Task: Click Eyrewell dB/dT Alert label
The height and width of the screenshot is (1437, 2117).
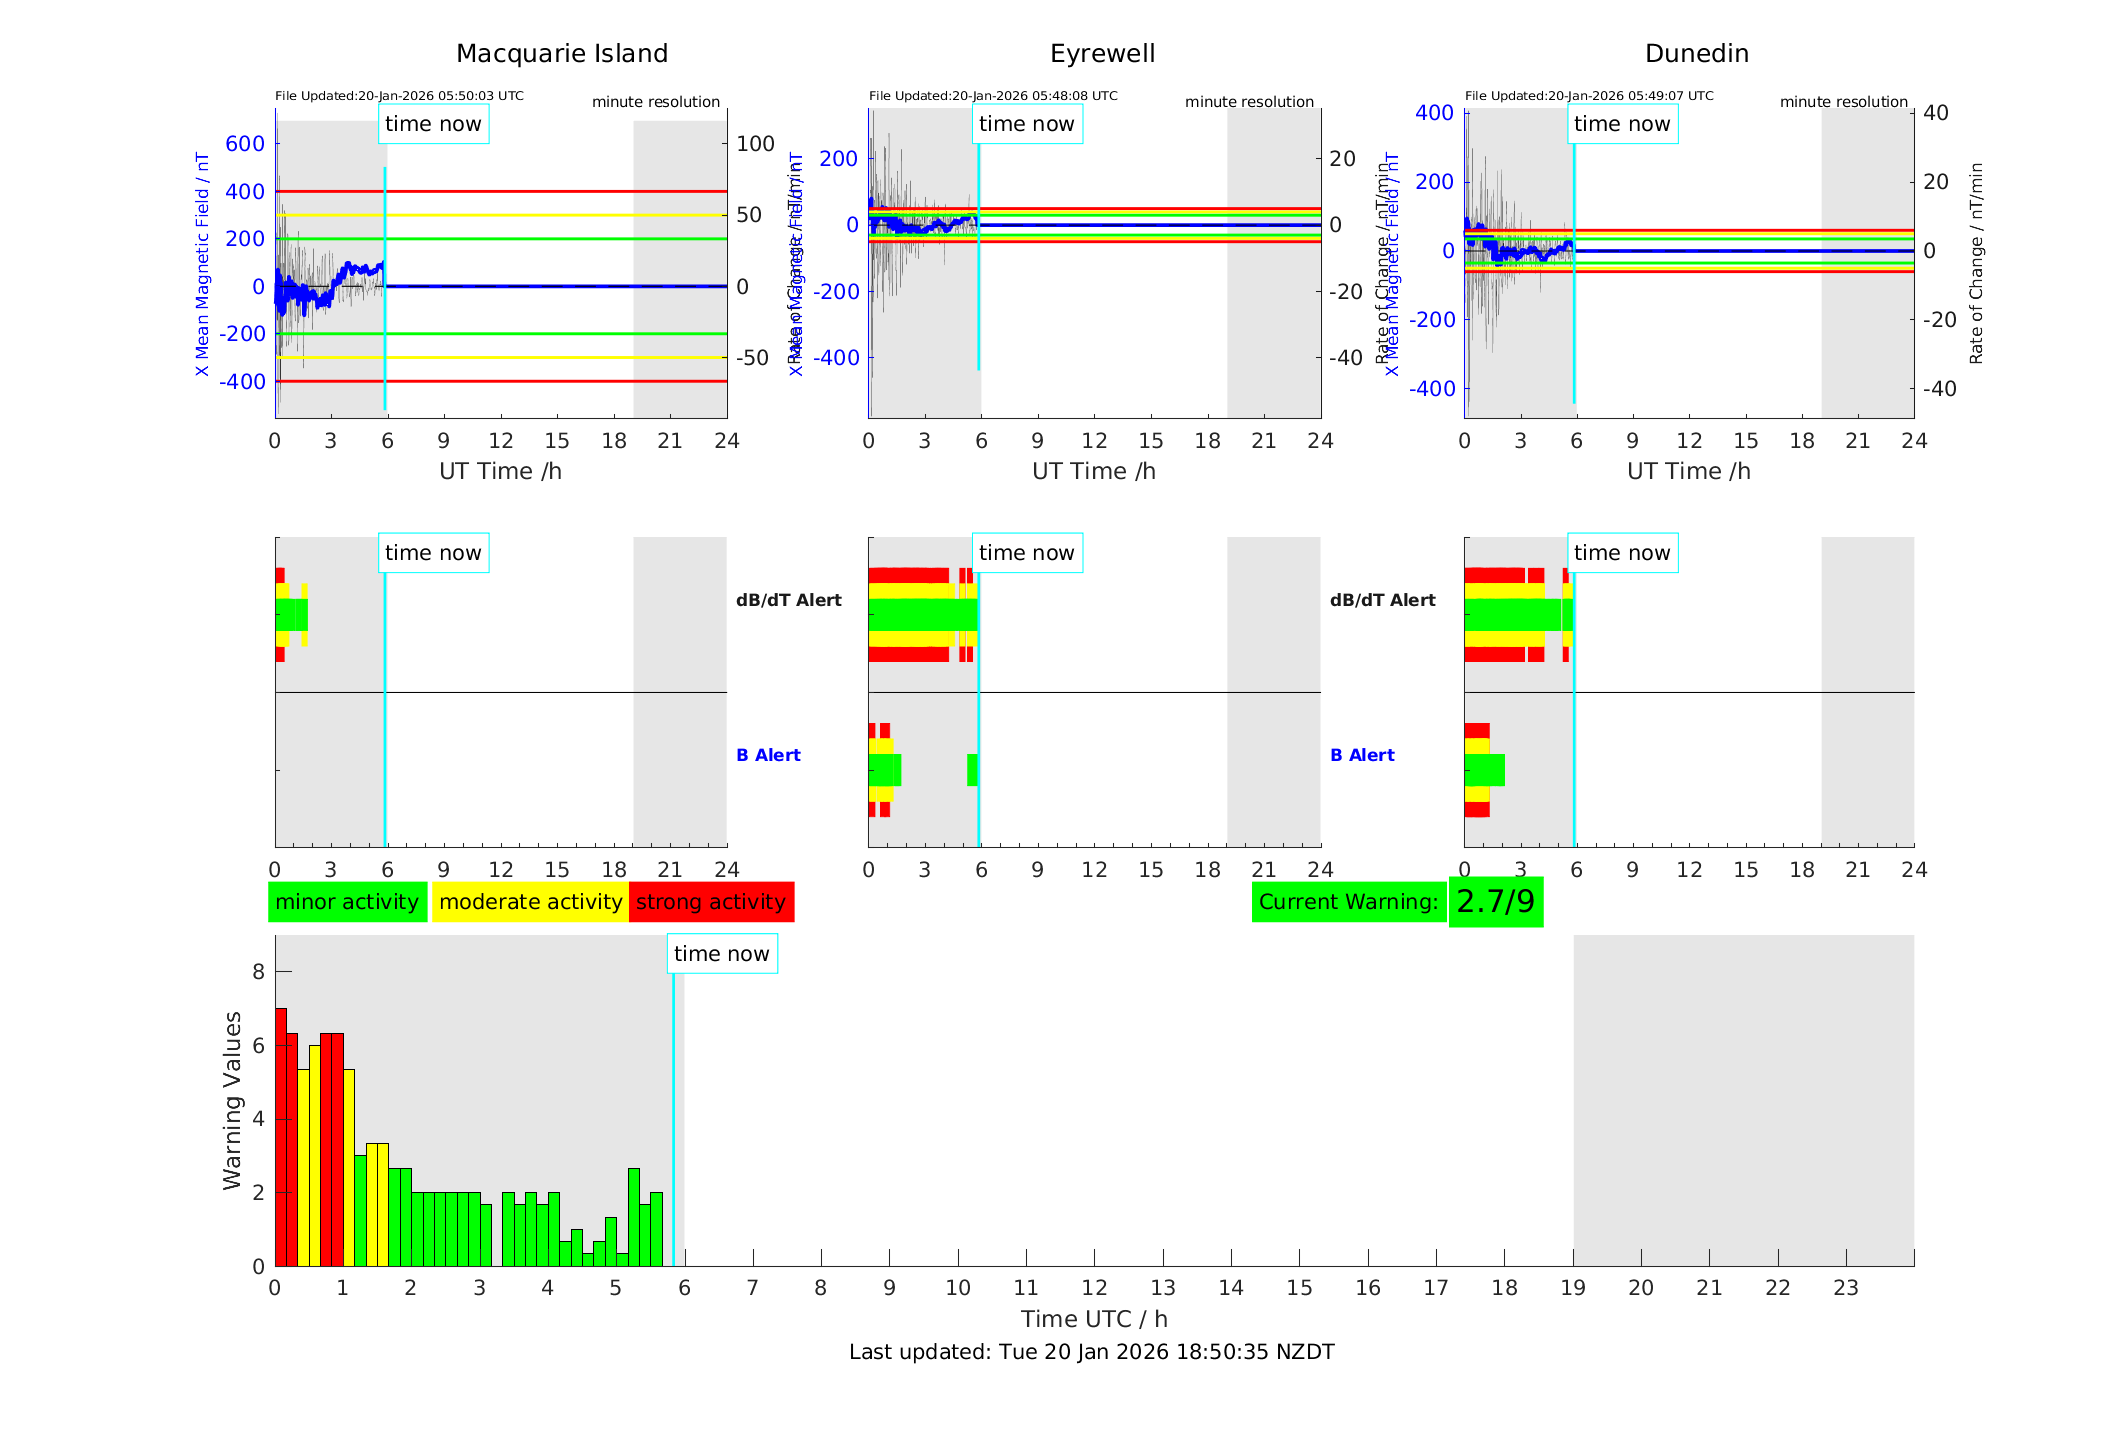Action: pos(788,600)
